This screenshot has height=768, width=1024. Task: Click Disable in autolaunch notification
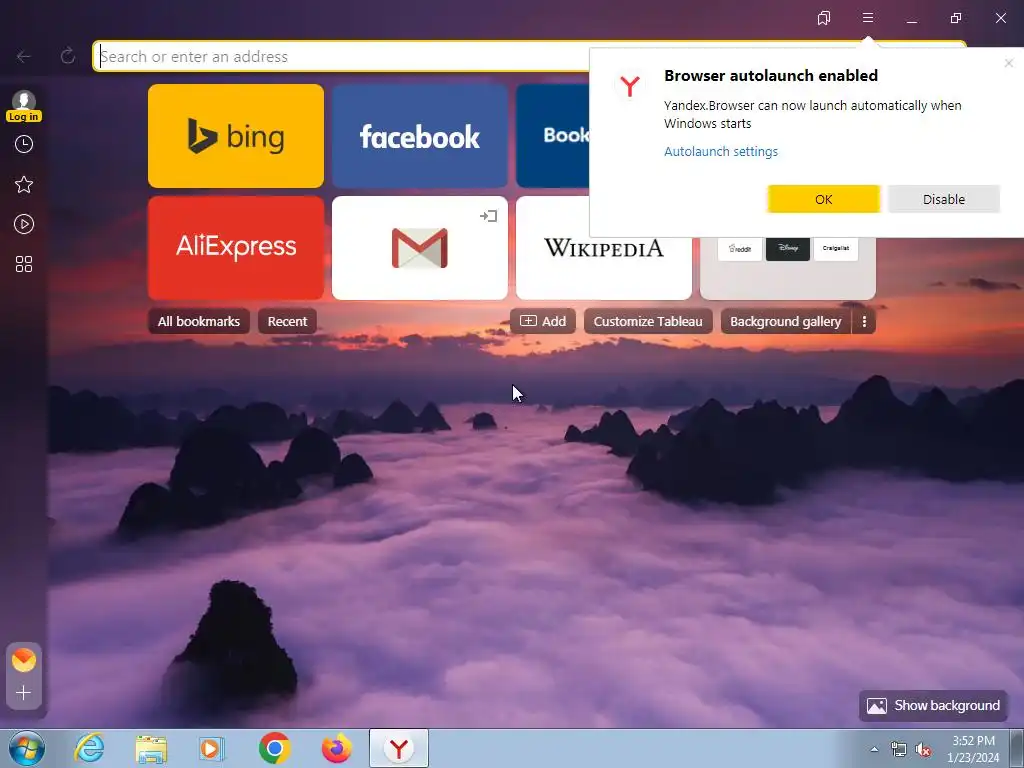coord(944,199)
